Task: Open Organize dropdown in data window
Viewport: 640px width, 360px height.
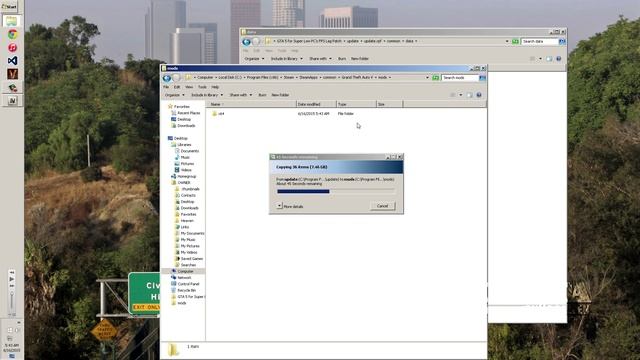Action: (x=254, y=59)
